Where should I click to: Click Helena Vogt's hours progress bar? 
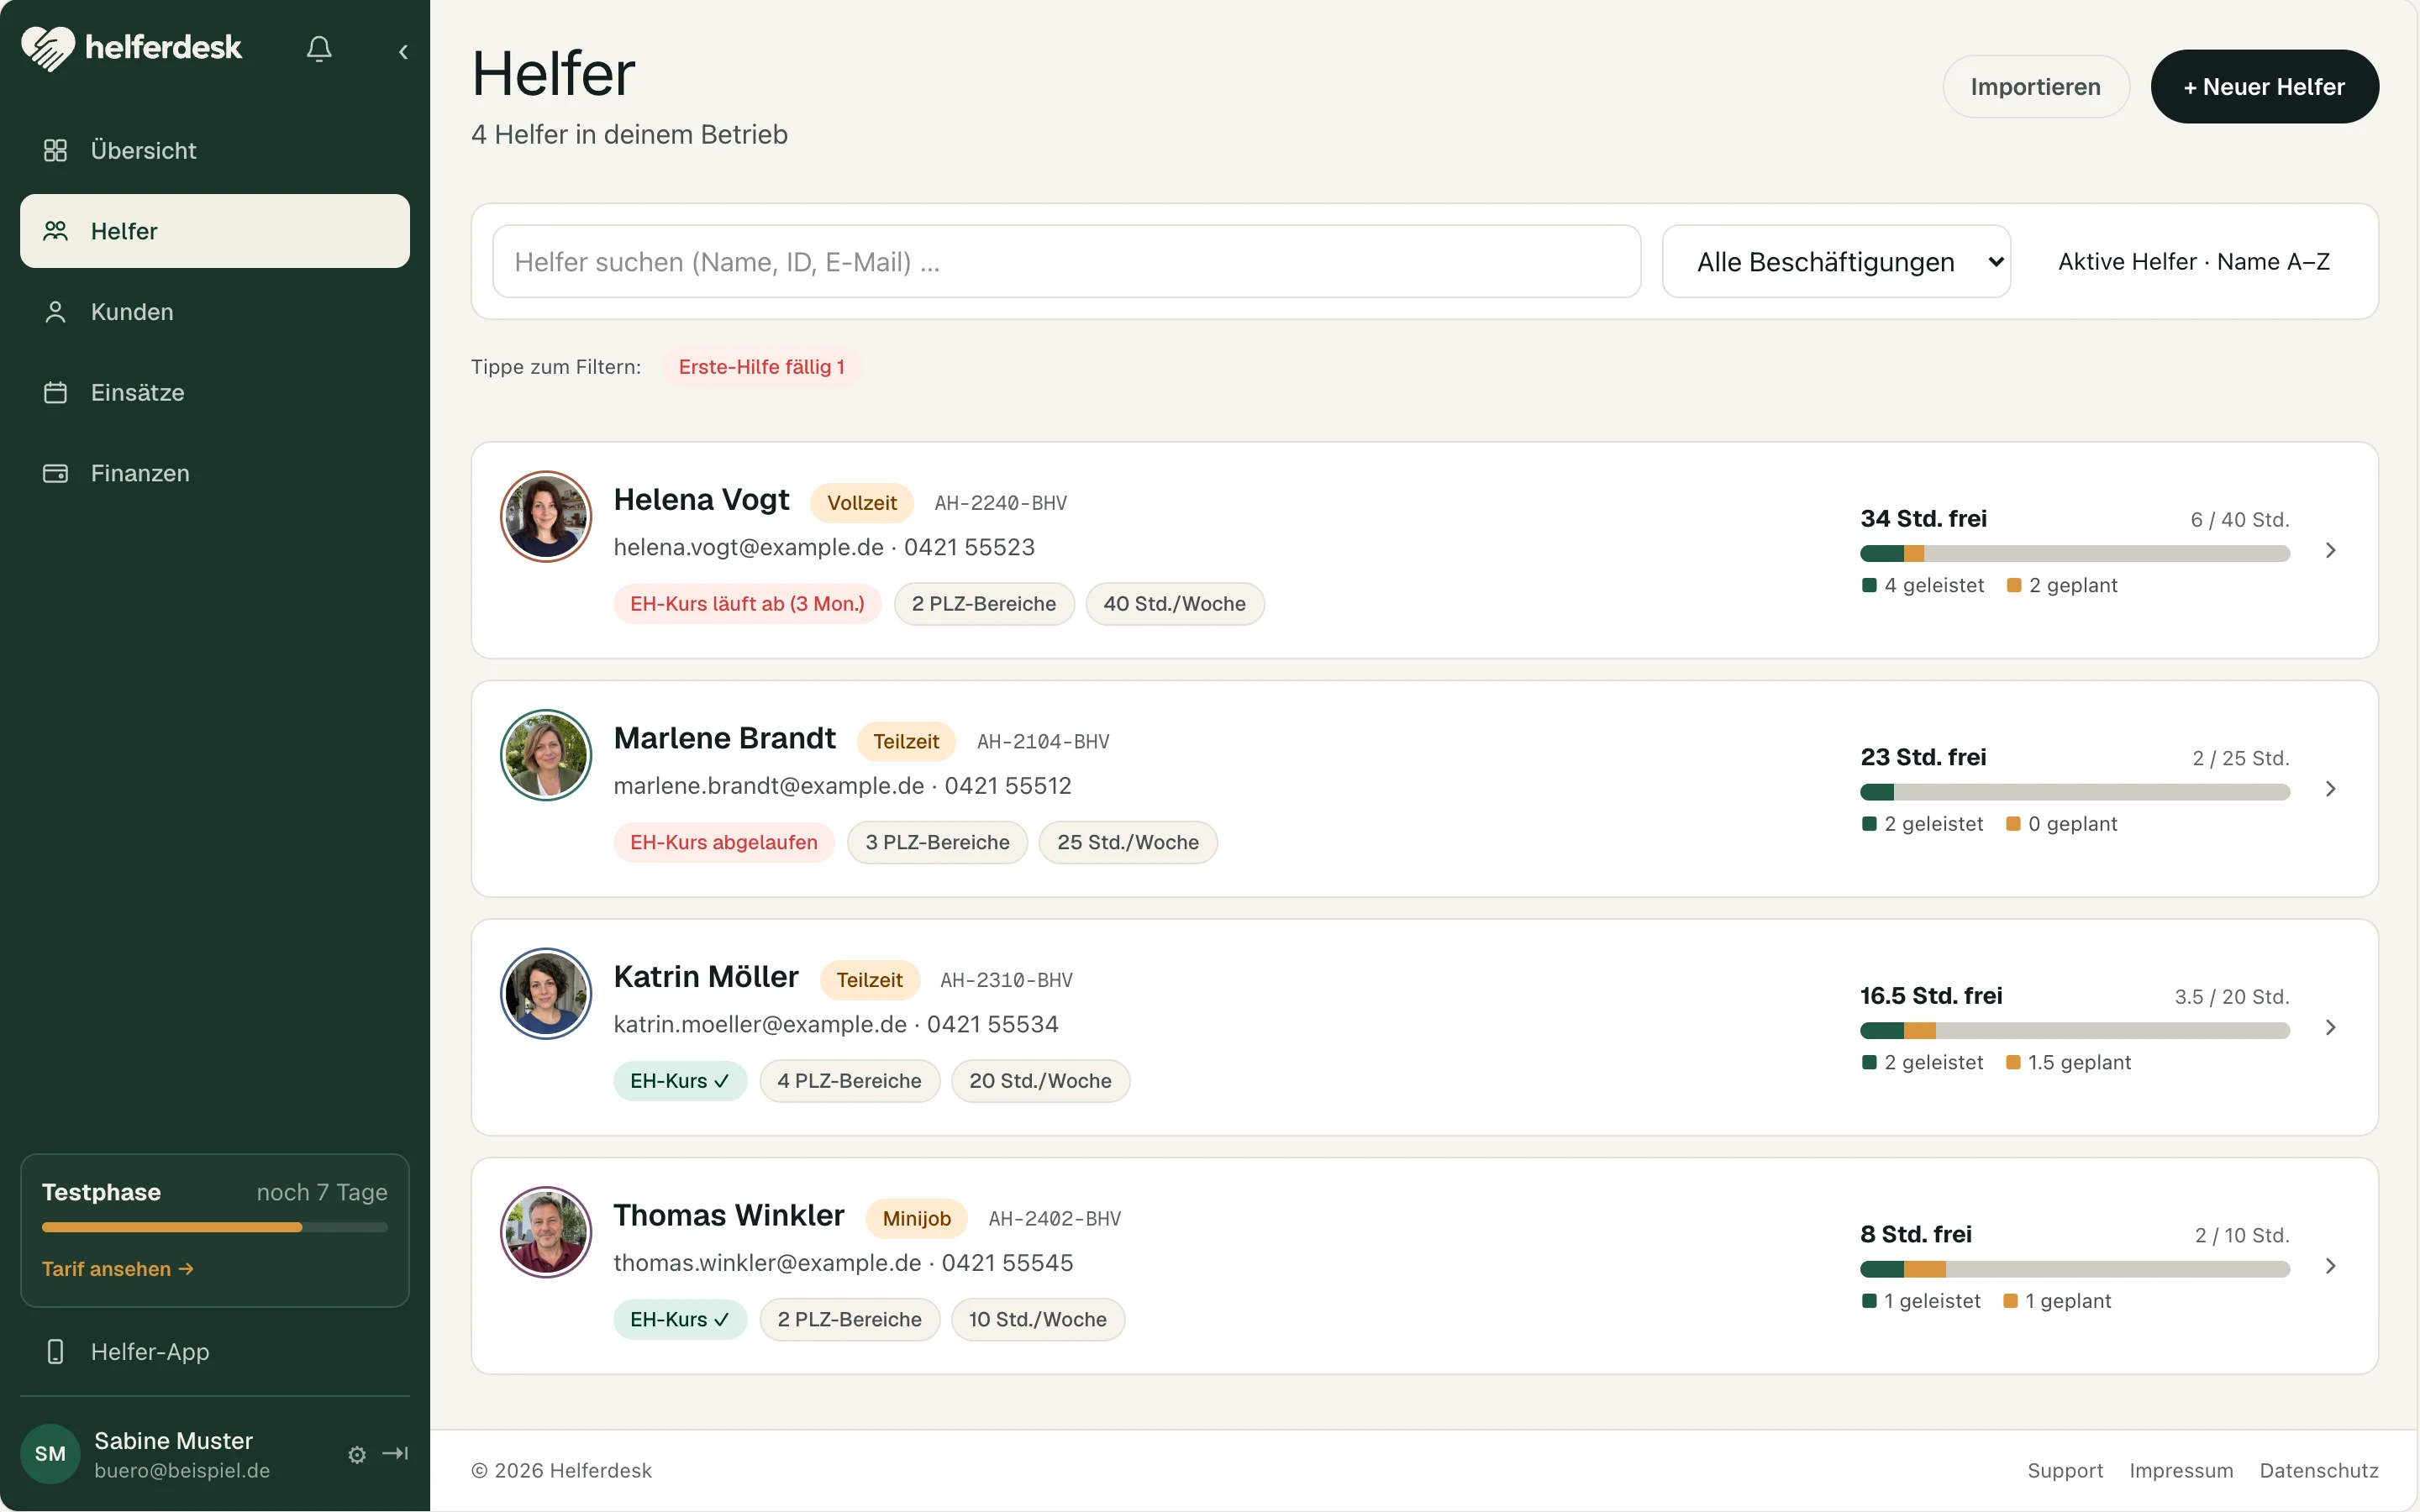[2075, 553]
